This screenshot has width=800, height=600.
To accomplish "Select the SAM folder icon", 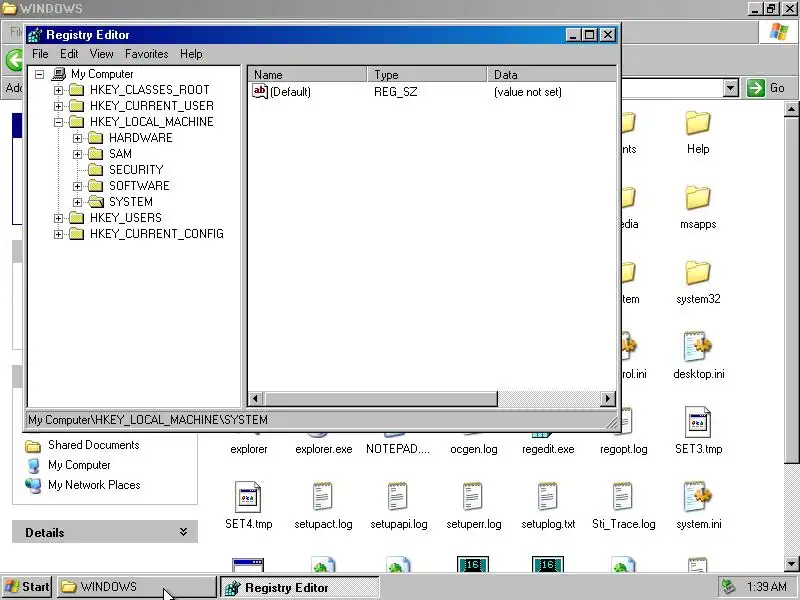I will (x=95, y=154).
